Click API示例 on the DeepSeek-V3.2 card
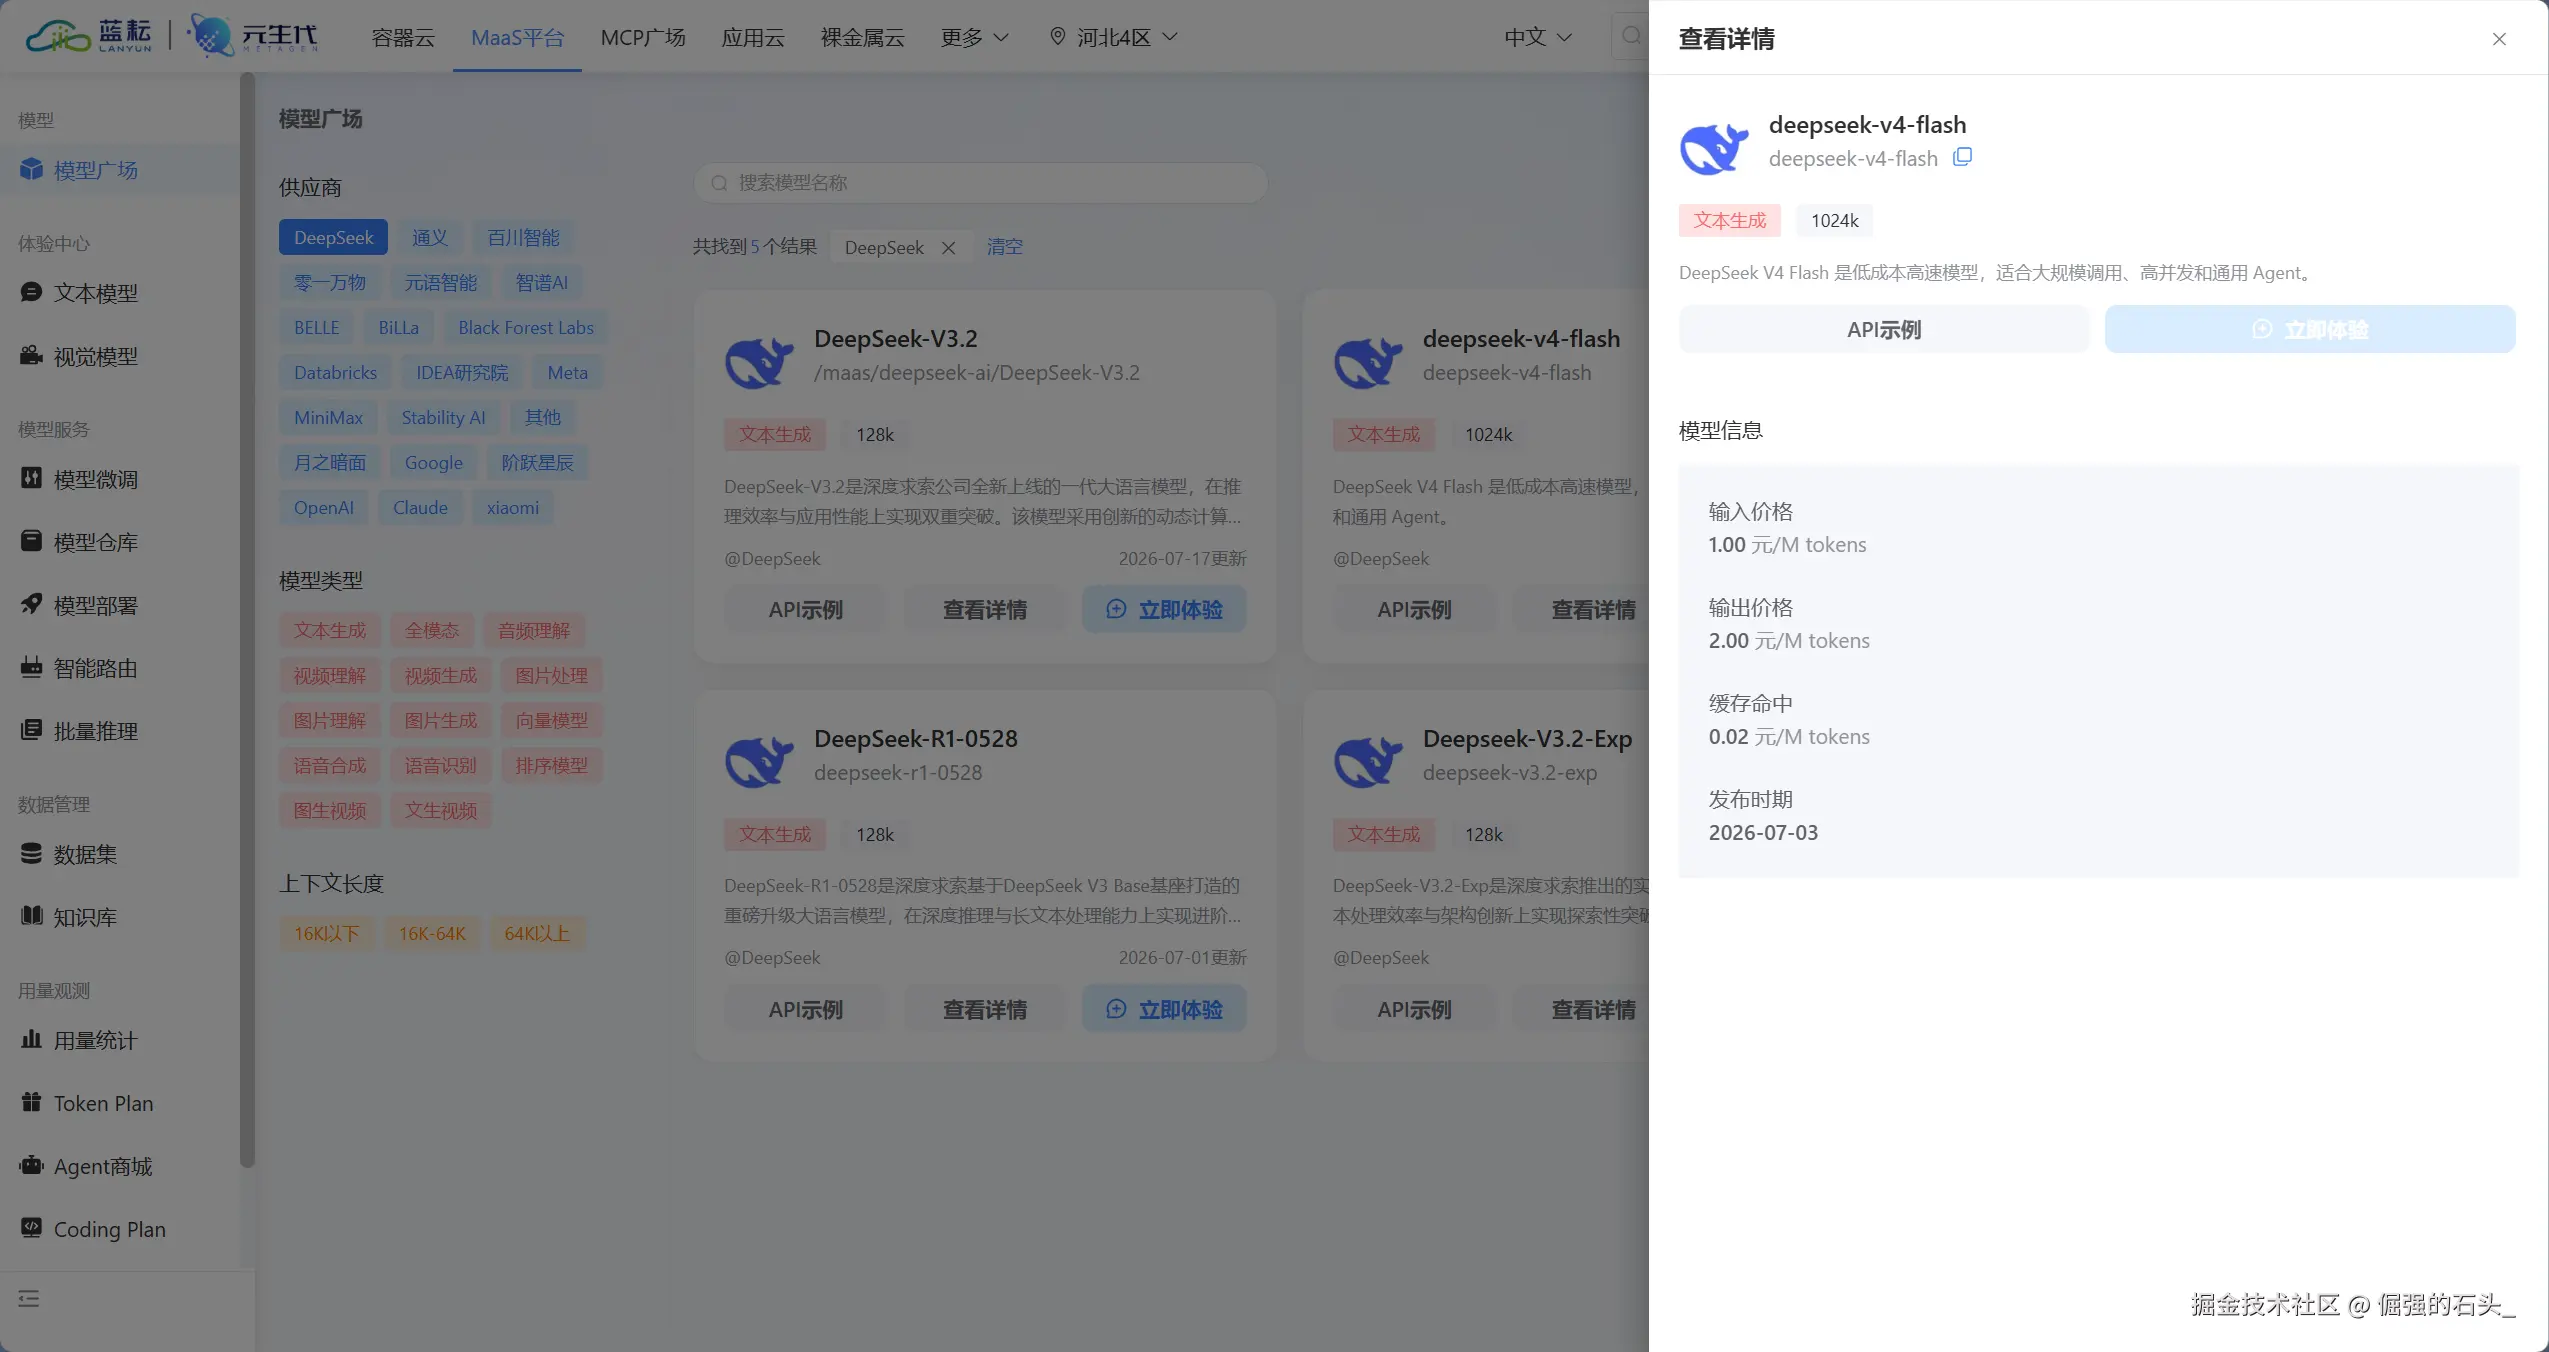The height and width of the screenshot is (1352, 2549). [805, 609]
